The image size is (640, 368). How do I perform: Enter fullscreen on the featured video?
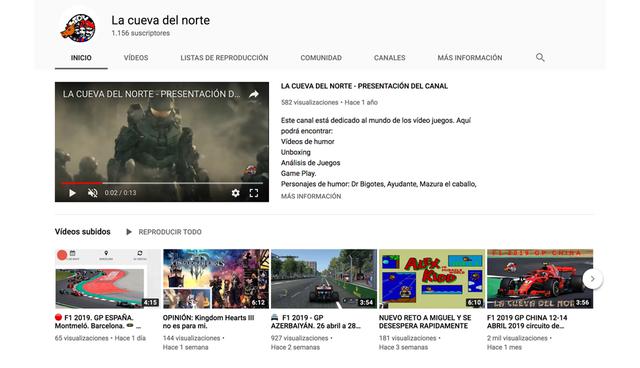[253, 193]
